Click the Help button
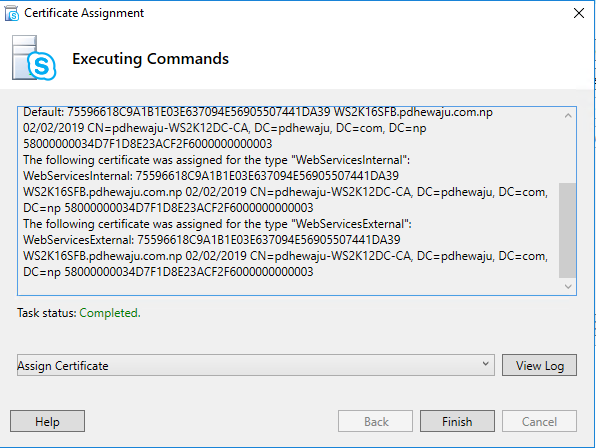Screen dimensions: 596x448 48,421
